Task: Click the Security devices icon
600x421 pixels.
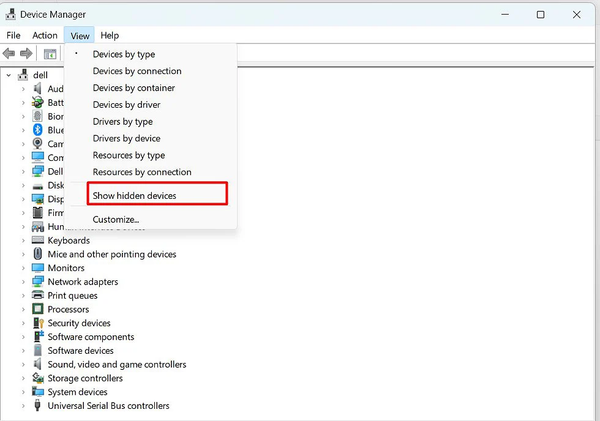Action: pyautogui.click(x=37, y=323)
